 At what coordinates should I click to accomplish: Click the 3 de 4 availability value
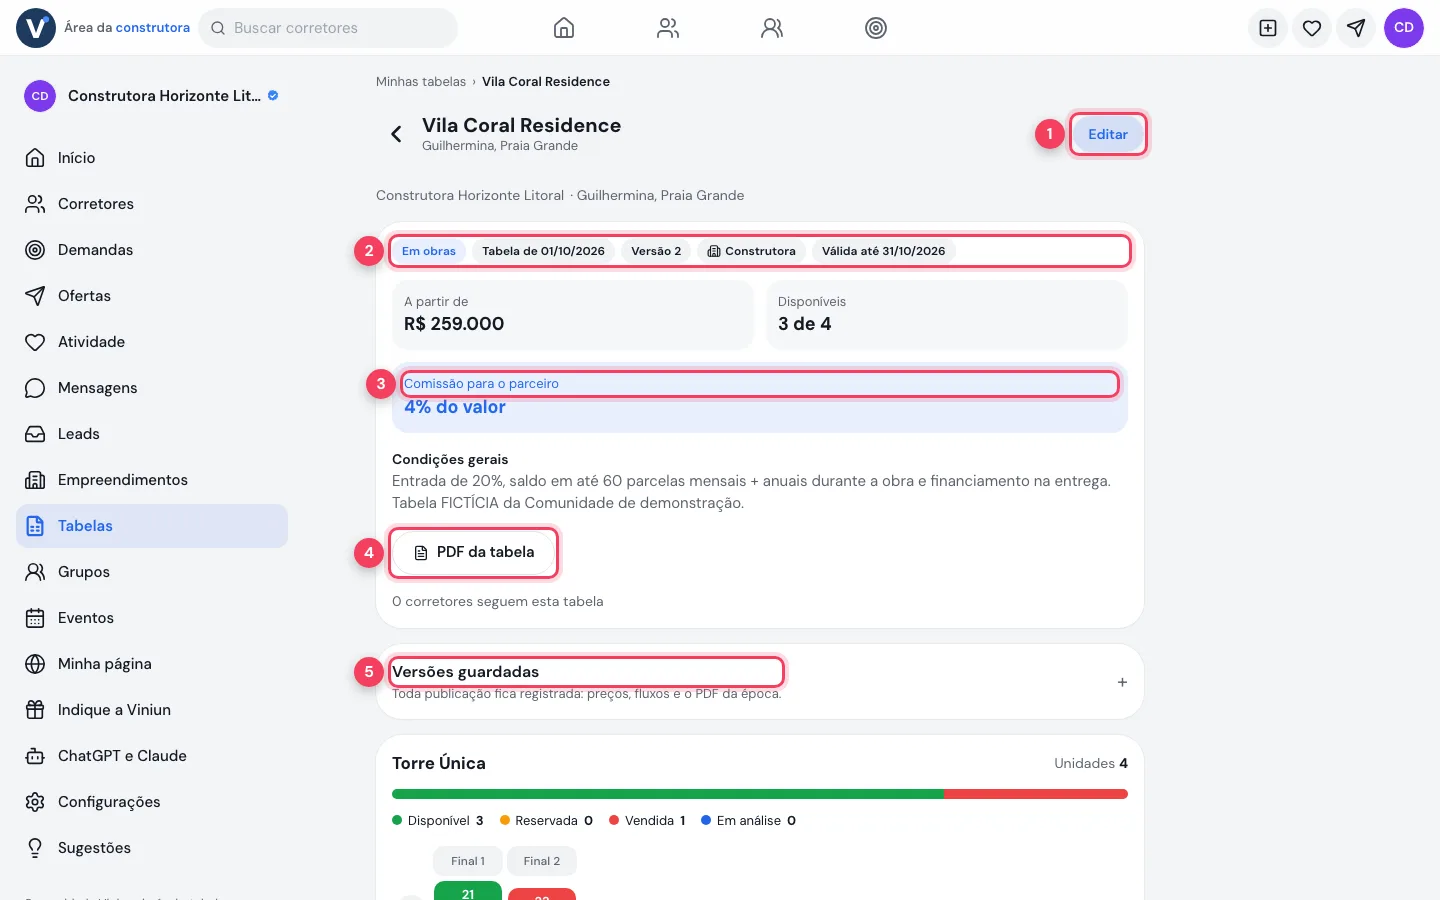[x=805, y=324]
